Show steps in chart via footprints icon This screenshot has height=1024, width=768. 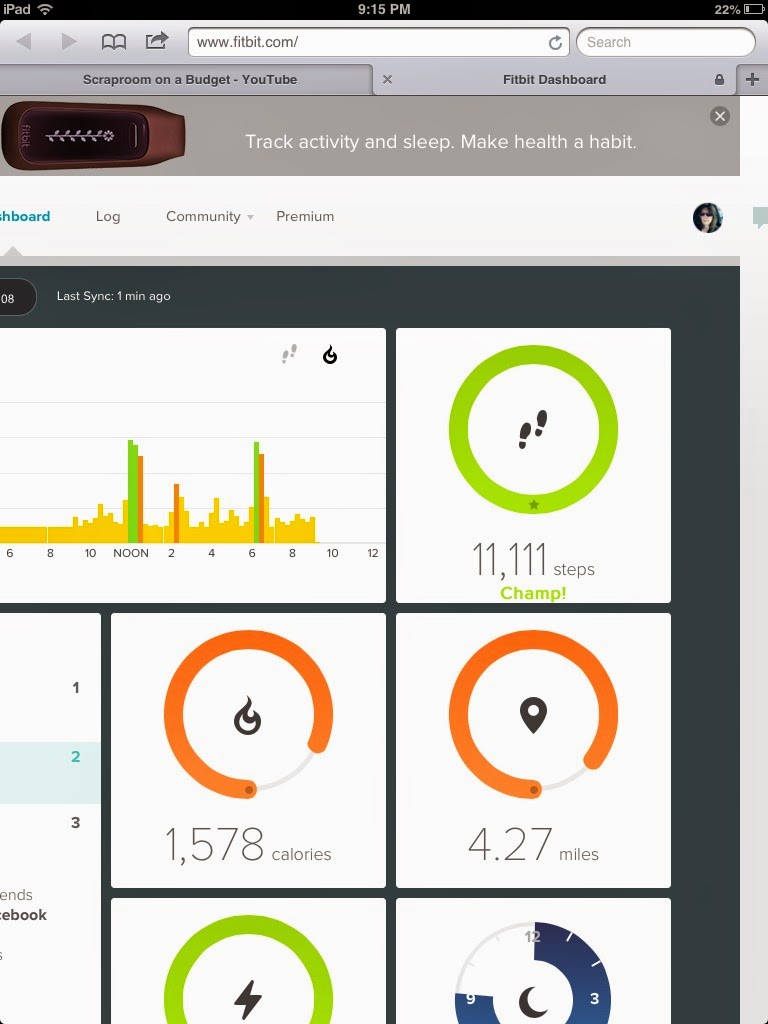[289, 354]
